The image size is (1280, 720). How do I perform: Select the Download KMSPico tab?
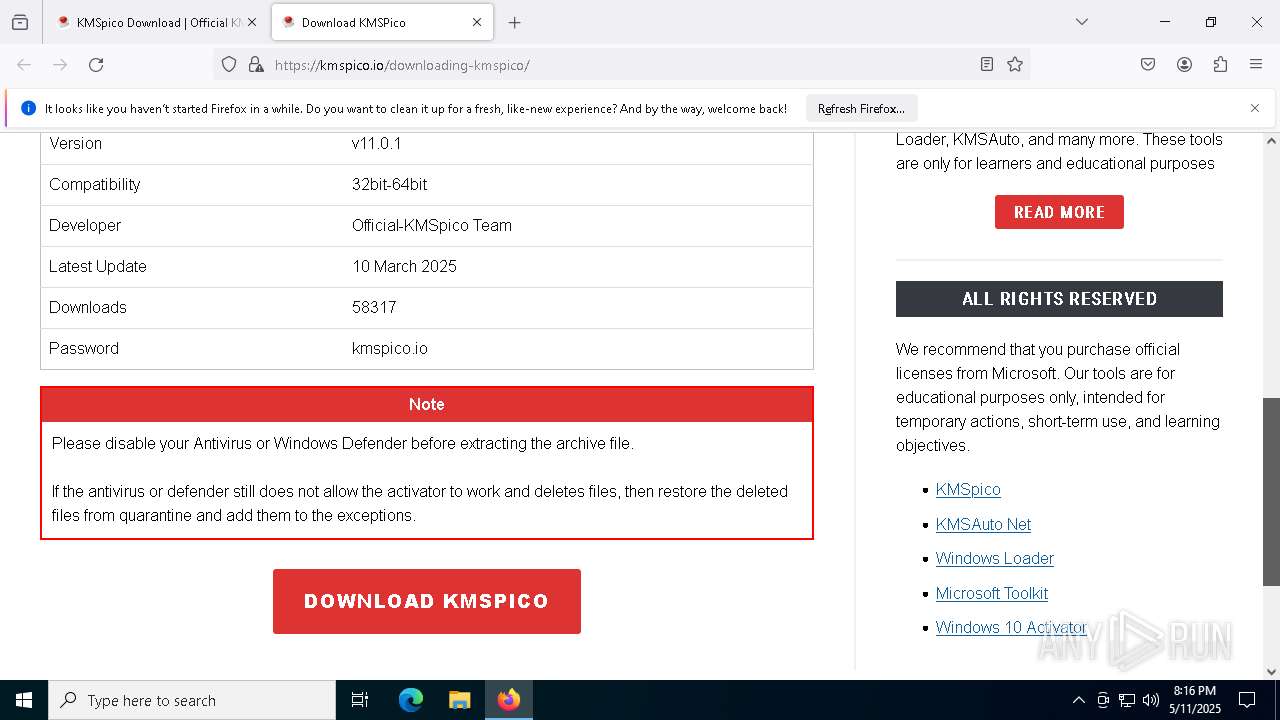click(380, 22)
